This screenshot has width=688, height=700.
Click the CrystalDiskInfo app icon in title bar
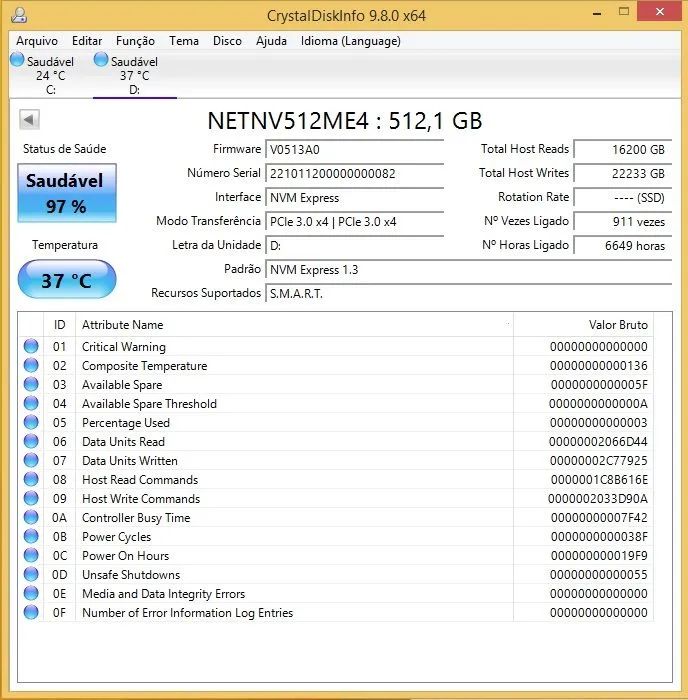pos(19,15)
